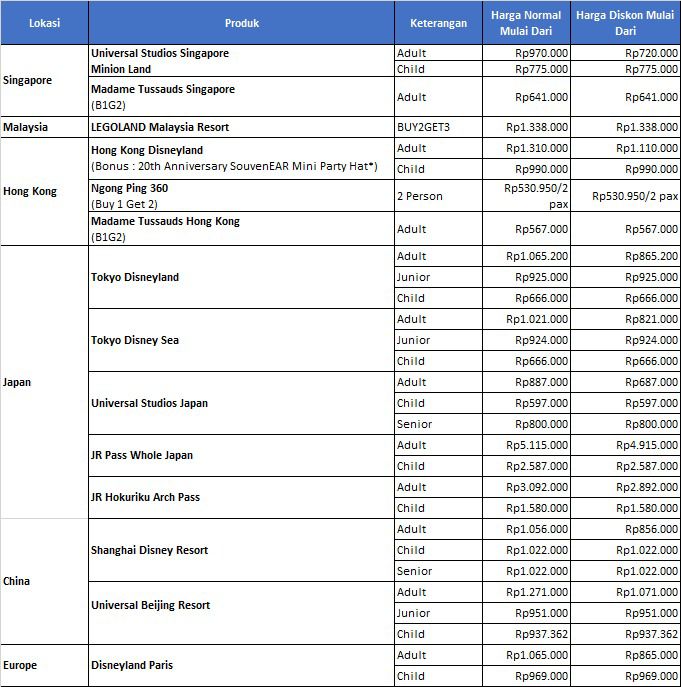Click the Rp687.000 discount price cell
Screen dimensions: 681x687
[625, 382]
